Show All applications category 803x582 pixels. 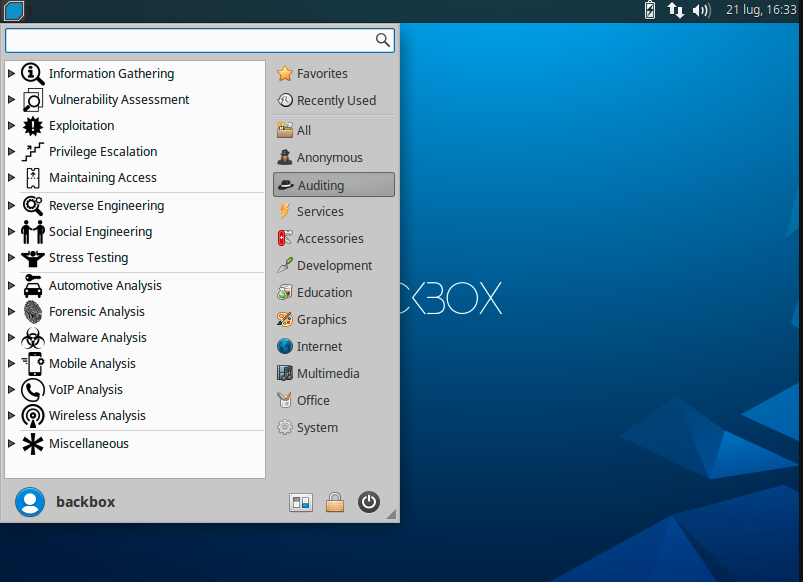click(x=334, y=131)
